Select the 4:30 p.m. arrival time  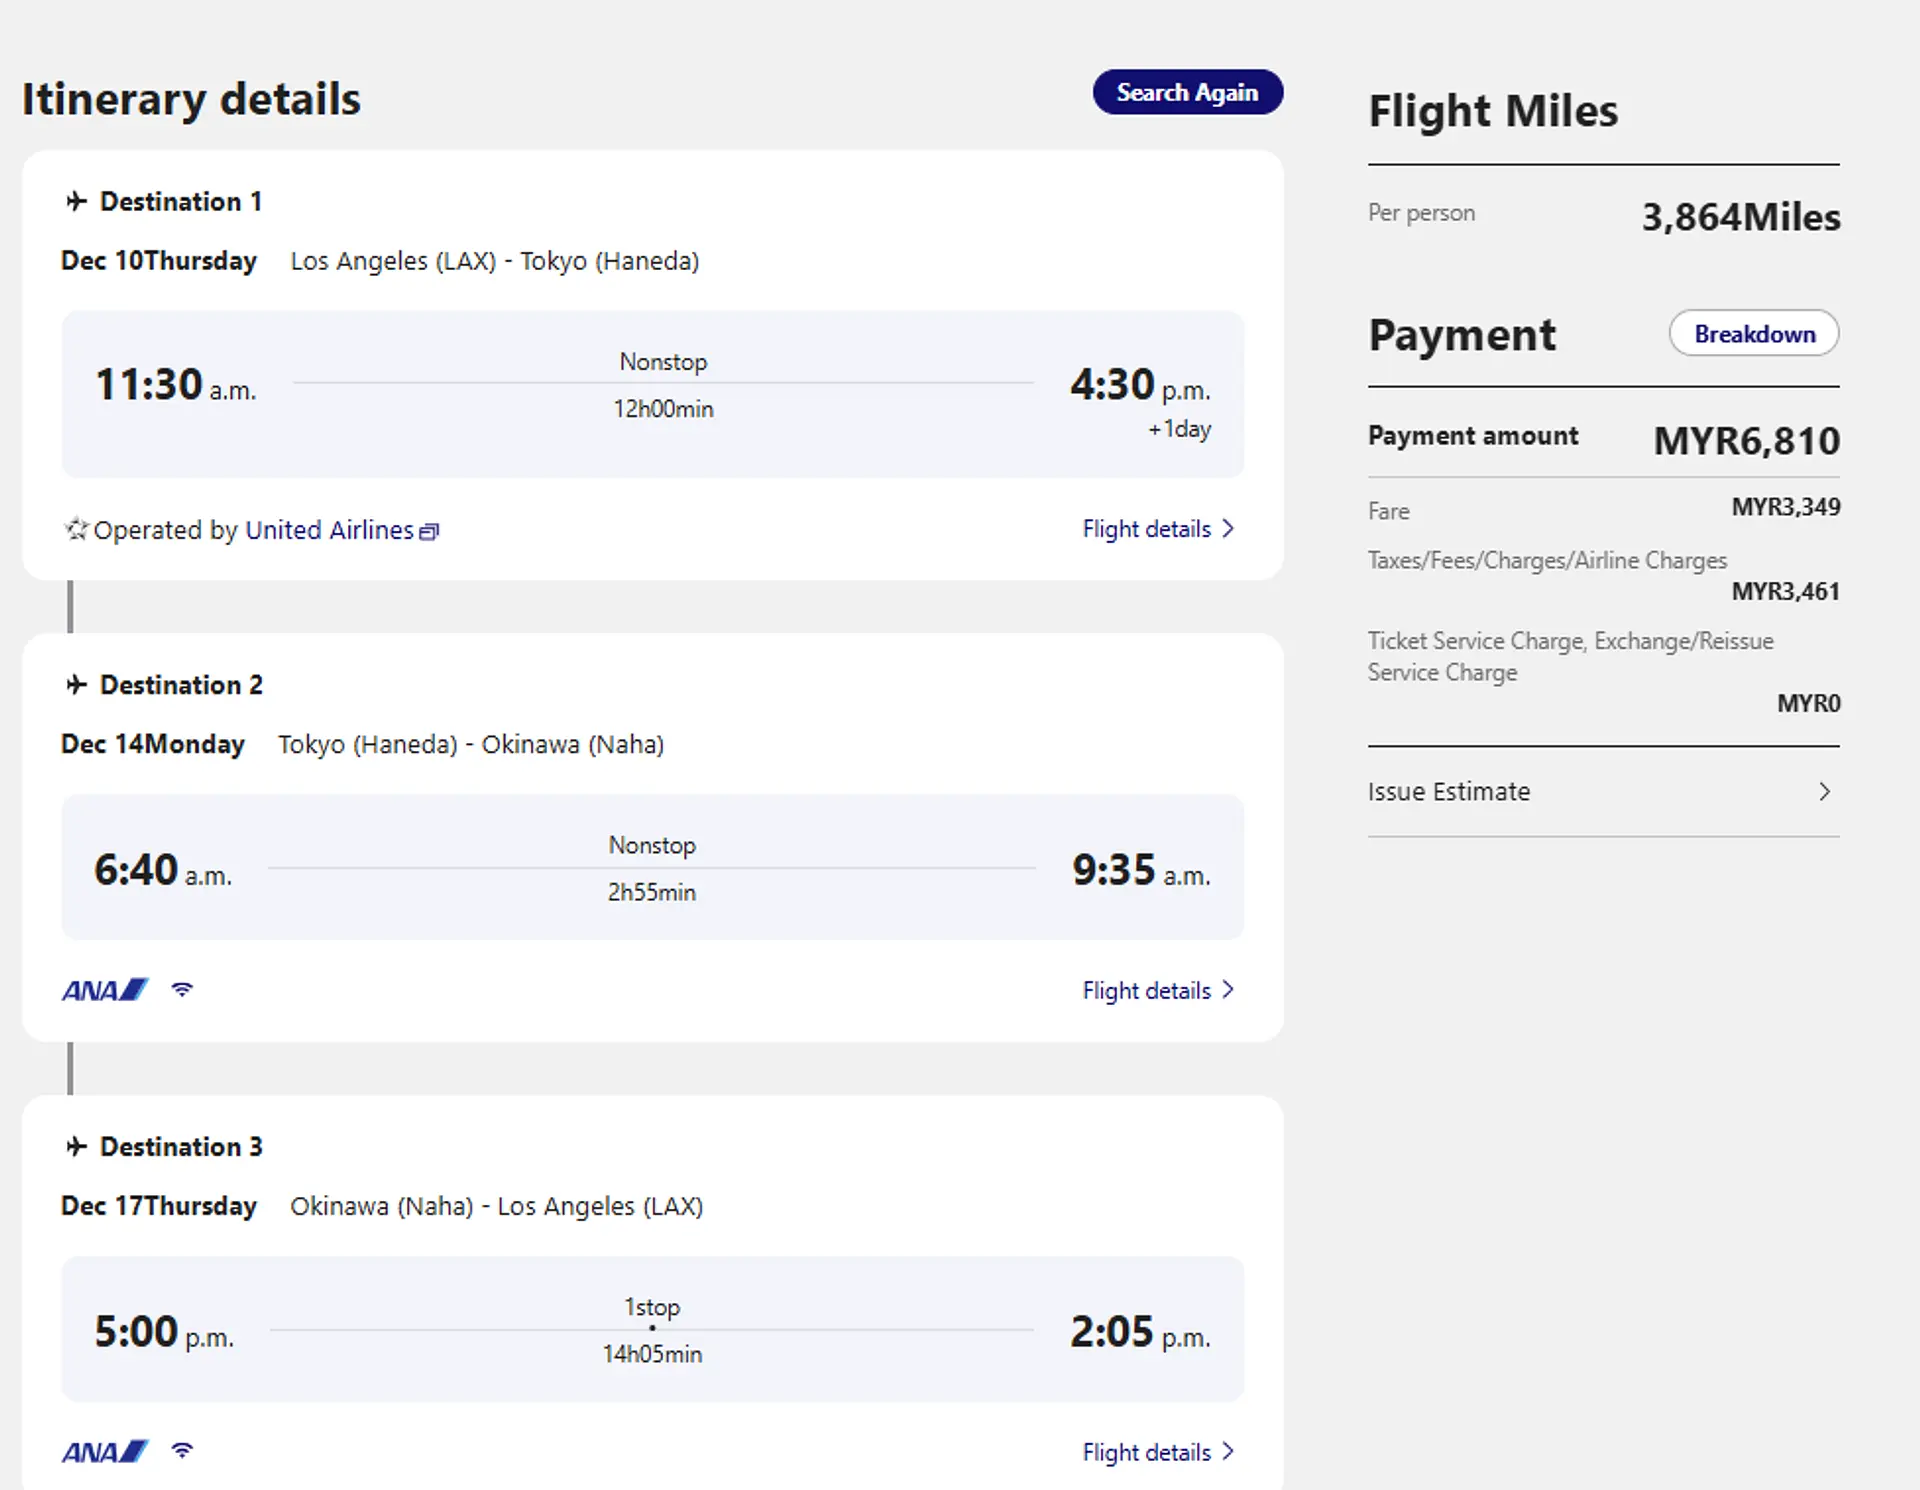coord(1140,385)
